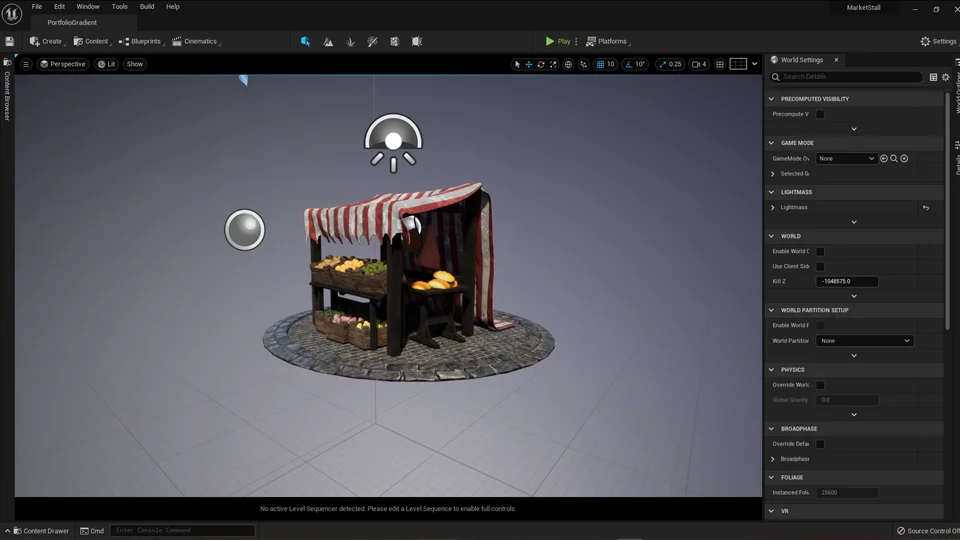Choose the Rotate tool in viewport toolbar
Screen dimensions: 960x540
(541, 64)
